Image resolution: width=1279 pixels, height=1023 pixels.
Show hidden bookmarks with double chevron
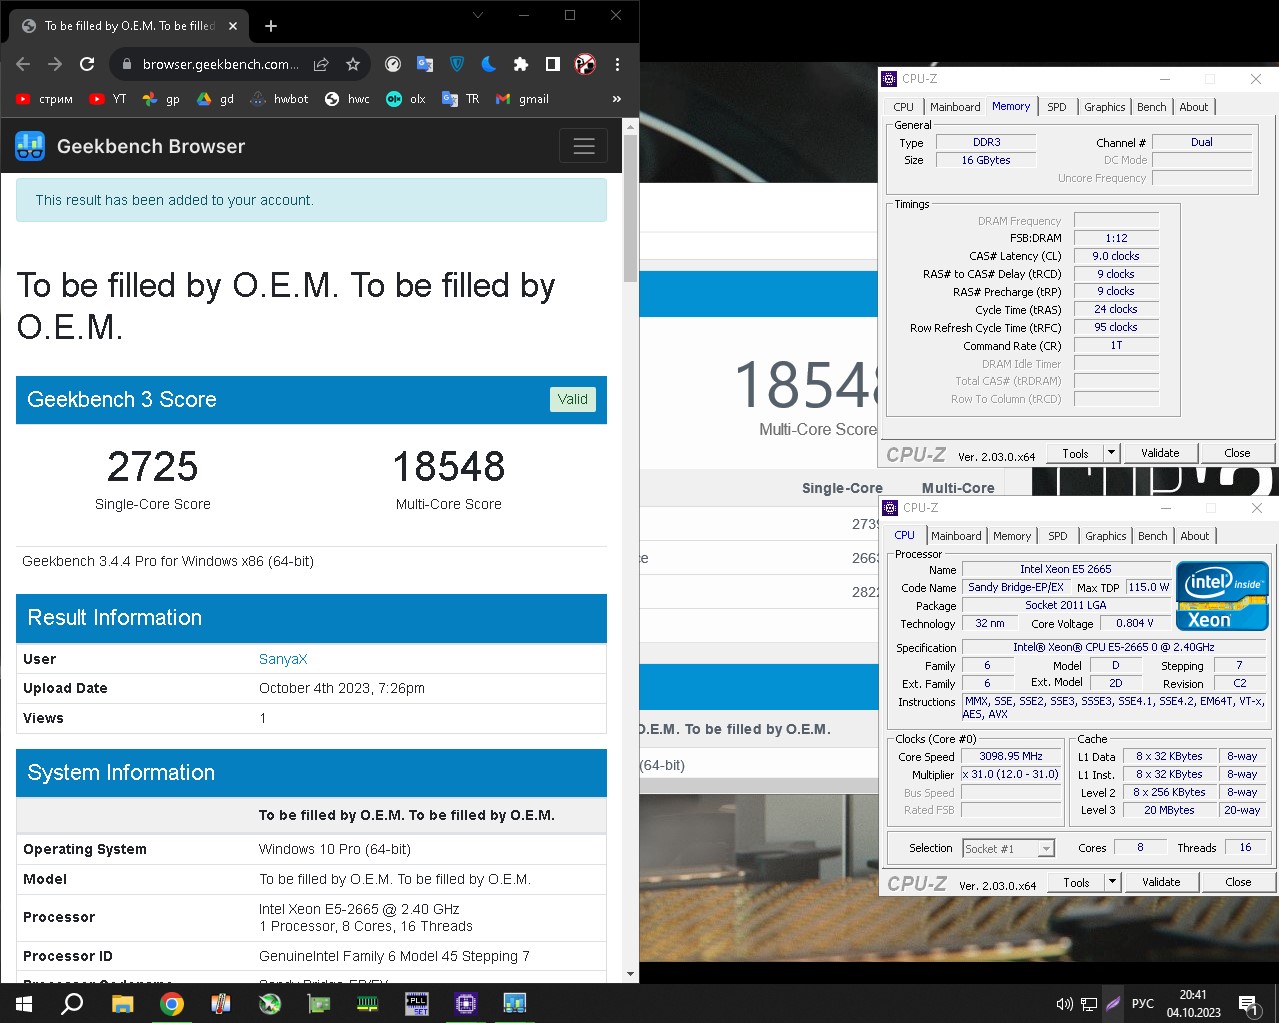616,99
